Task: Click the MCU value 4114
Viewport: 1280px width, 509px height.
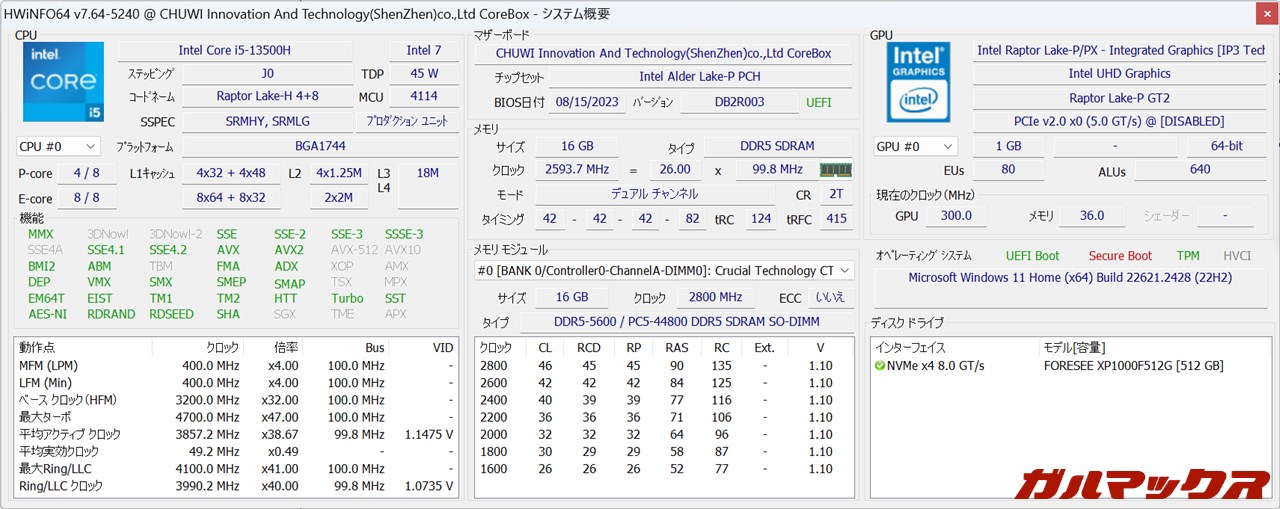Action: pyautogui.click(x=424, y=97)
